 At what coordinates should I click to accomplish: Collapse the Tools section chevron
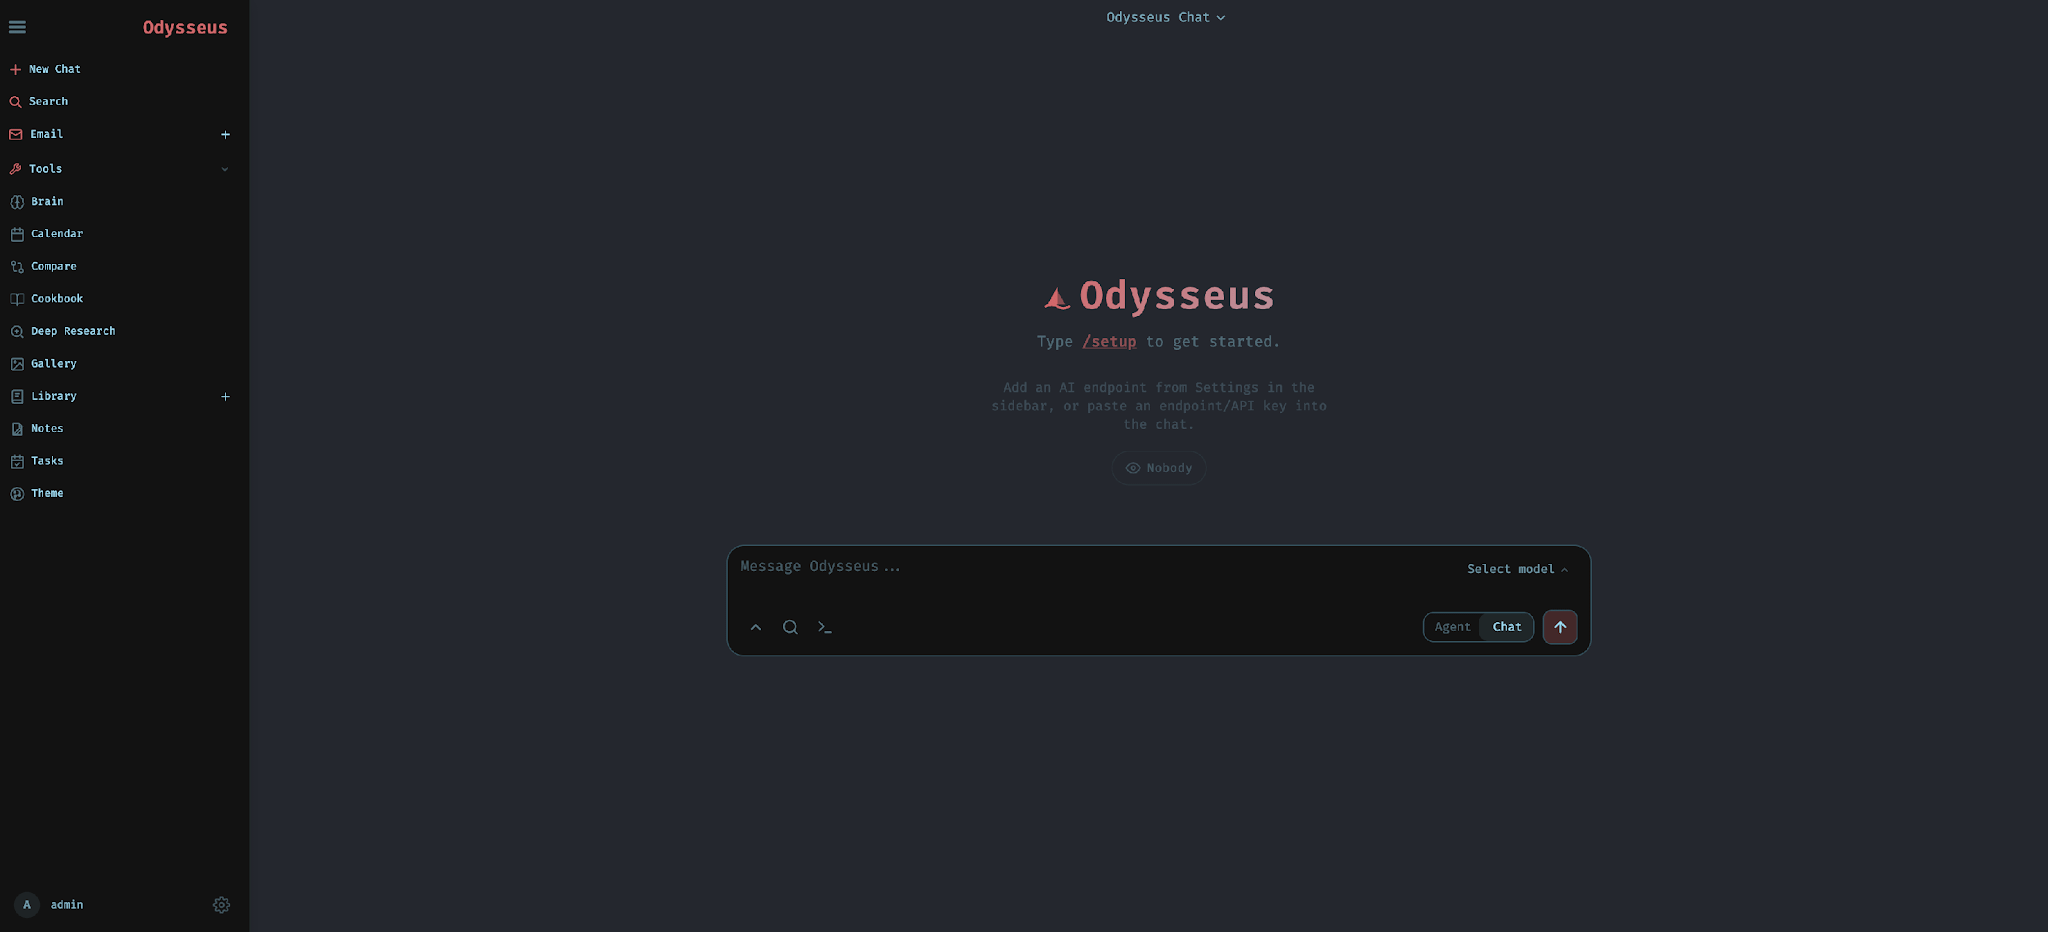tap(225, 169)
